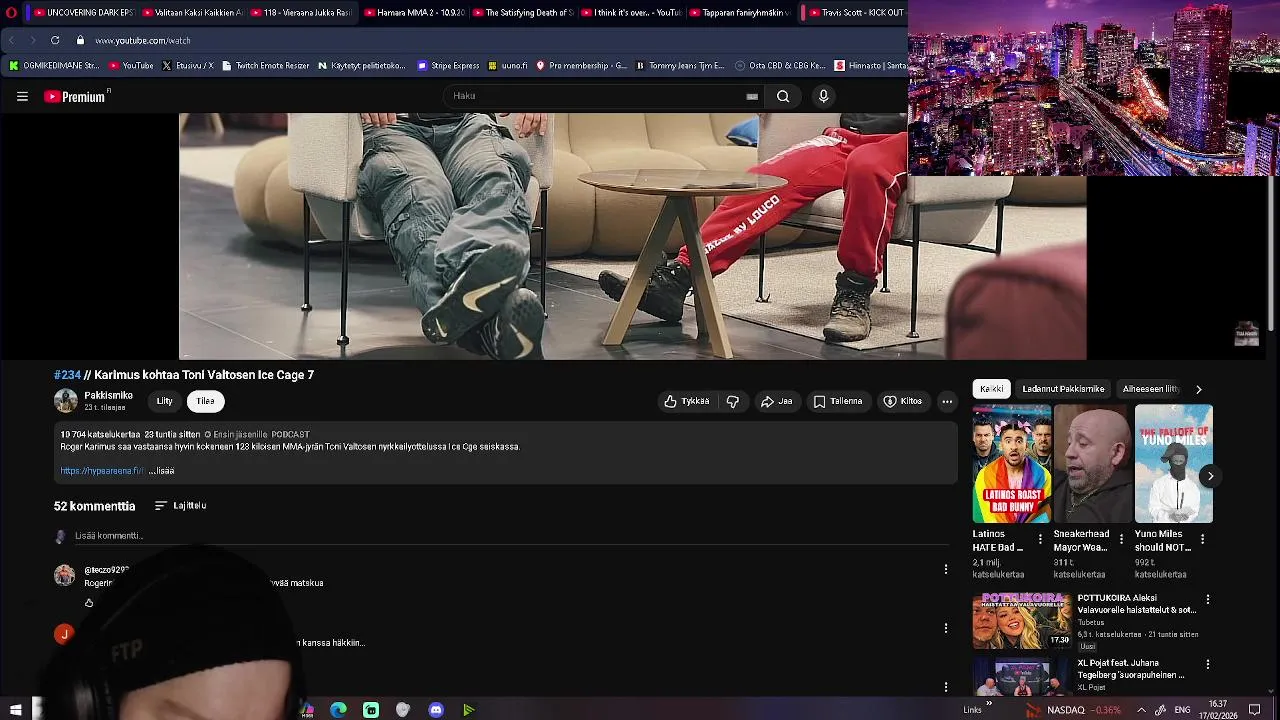Open the Lajittelu comment sort dropdown
1280x720 pixels.
tap(181, 506)
